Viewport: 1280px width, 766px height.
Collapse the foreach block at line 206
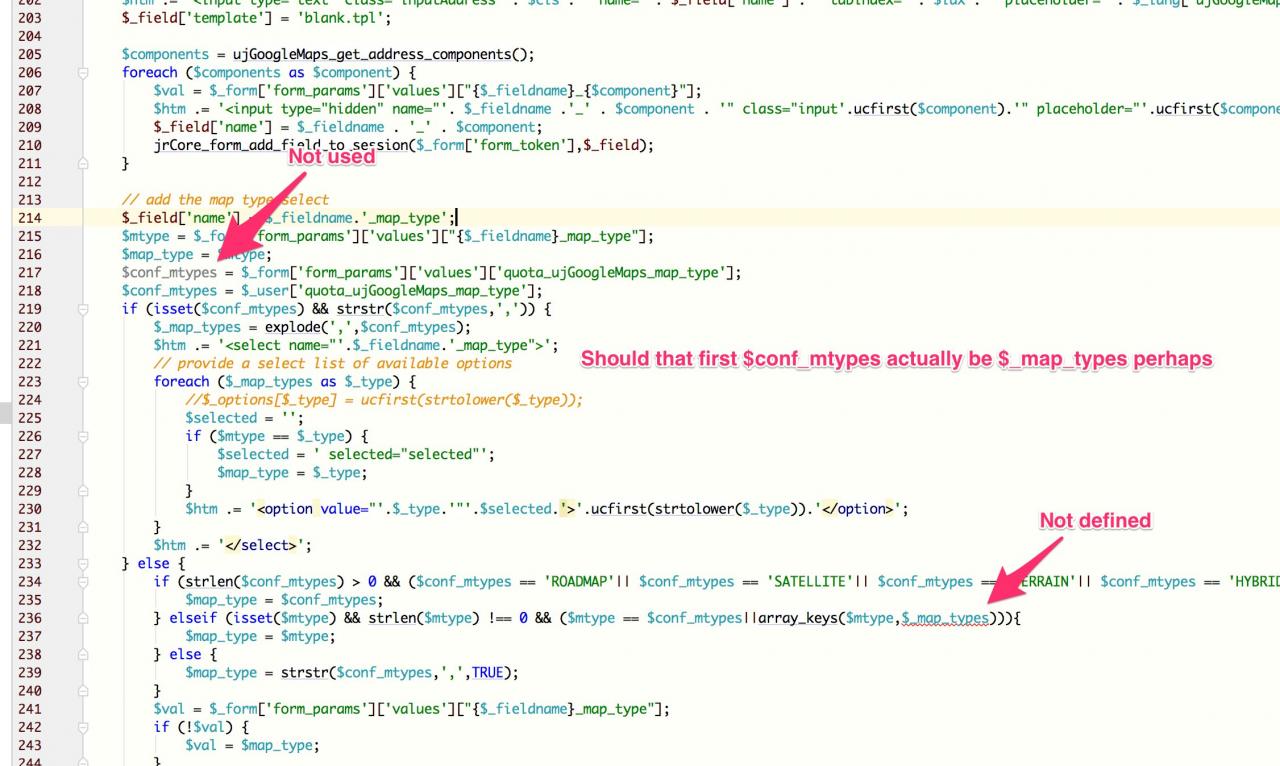pos(83,73)
